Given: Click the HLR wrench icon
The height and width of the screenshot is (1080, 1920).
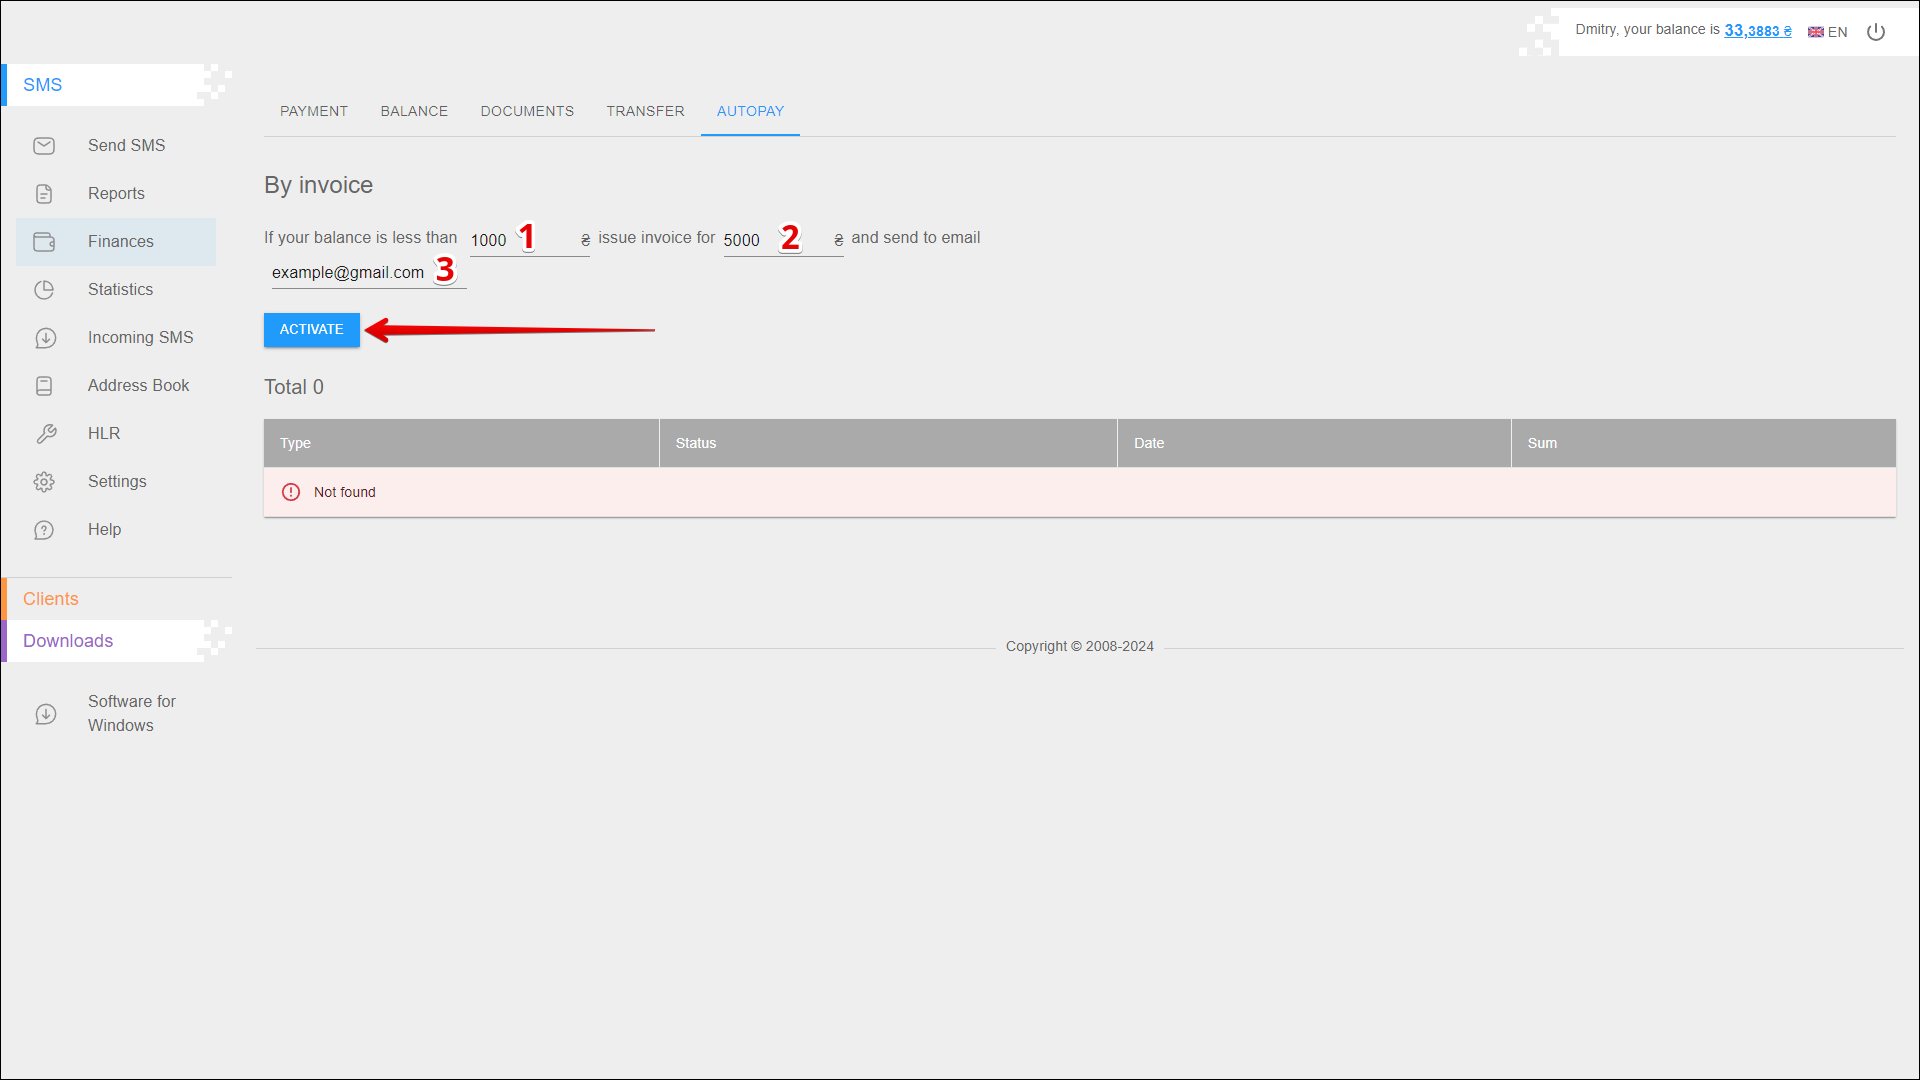Looking at the screenshot, I should (45, 434).
